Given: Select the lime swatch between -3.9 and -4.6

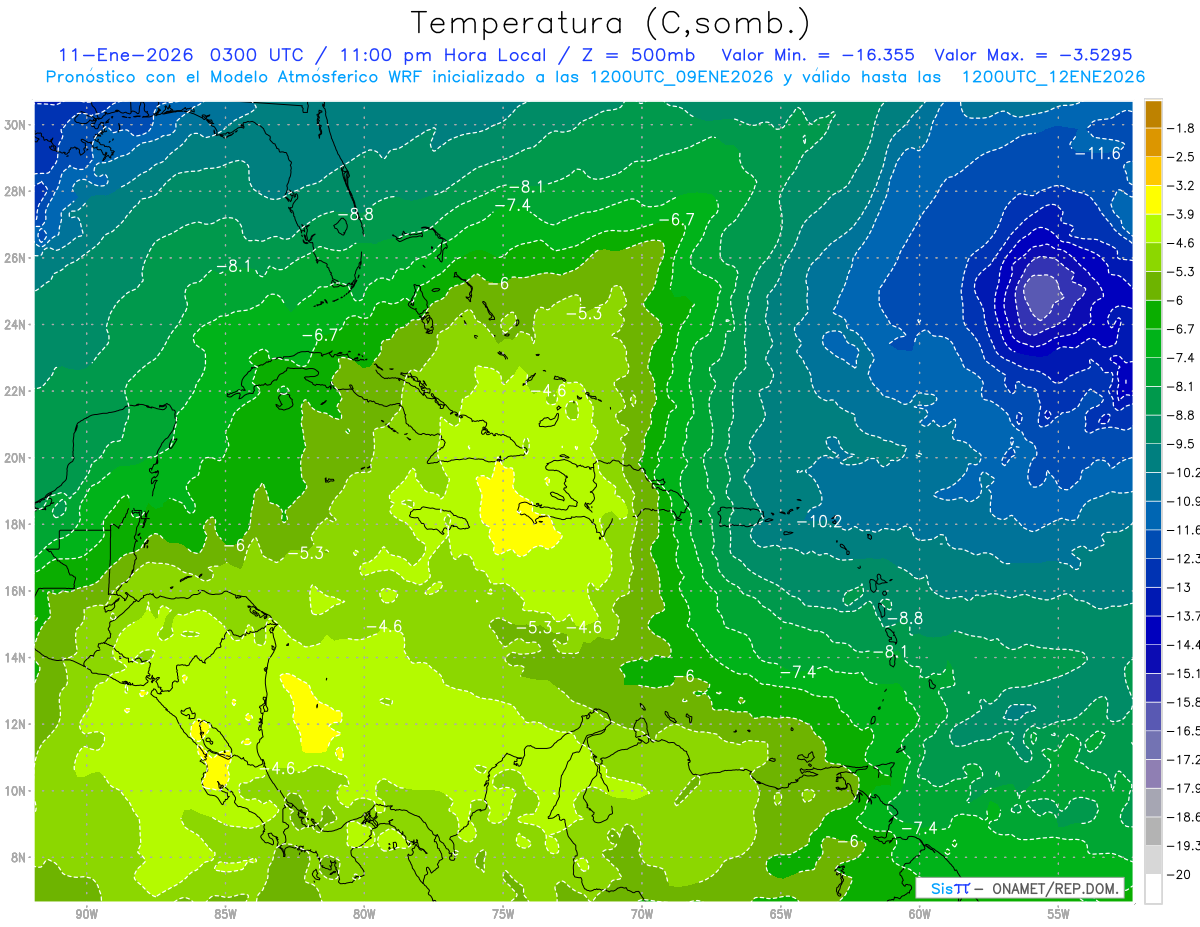Looking at the screenshot, I should click(x=1153, y=228).
